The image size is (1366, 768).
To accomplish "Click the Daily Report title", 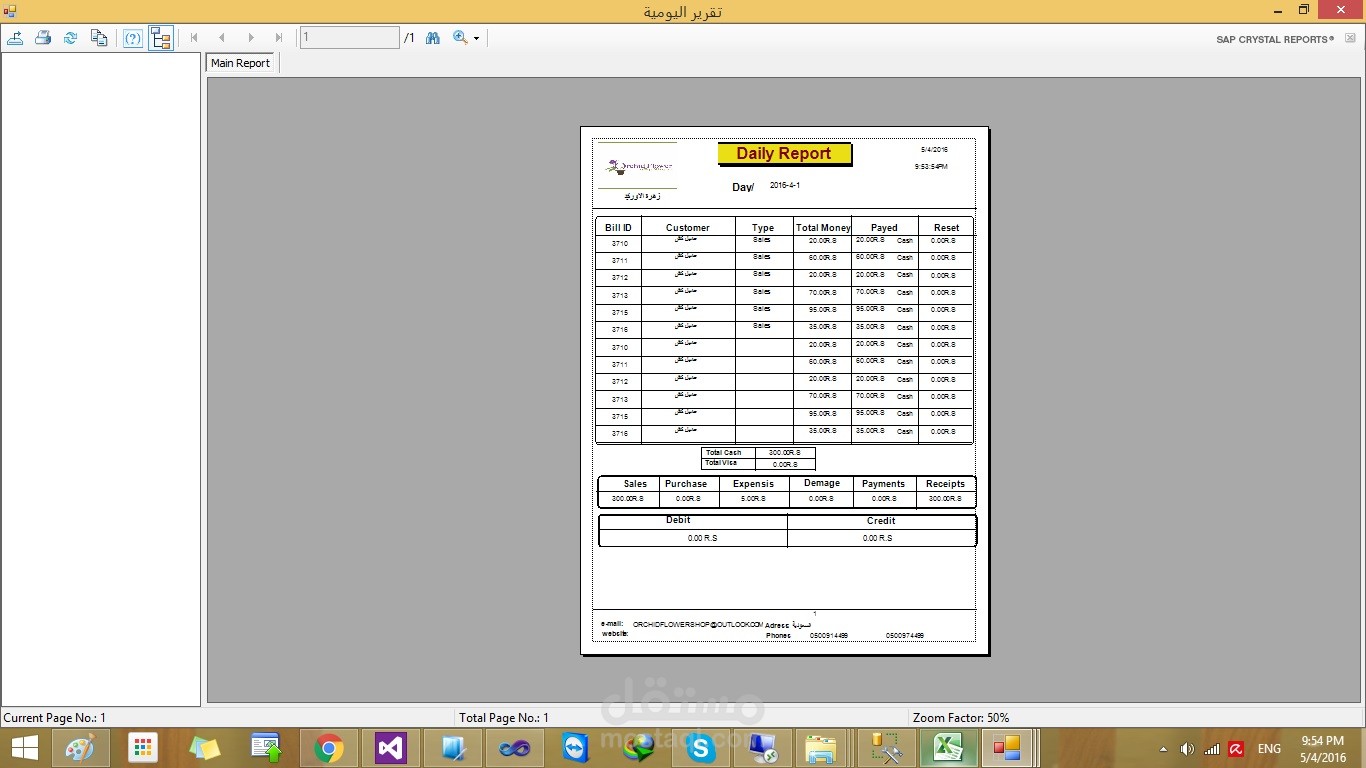I will point(784,154).
